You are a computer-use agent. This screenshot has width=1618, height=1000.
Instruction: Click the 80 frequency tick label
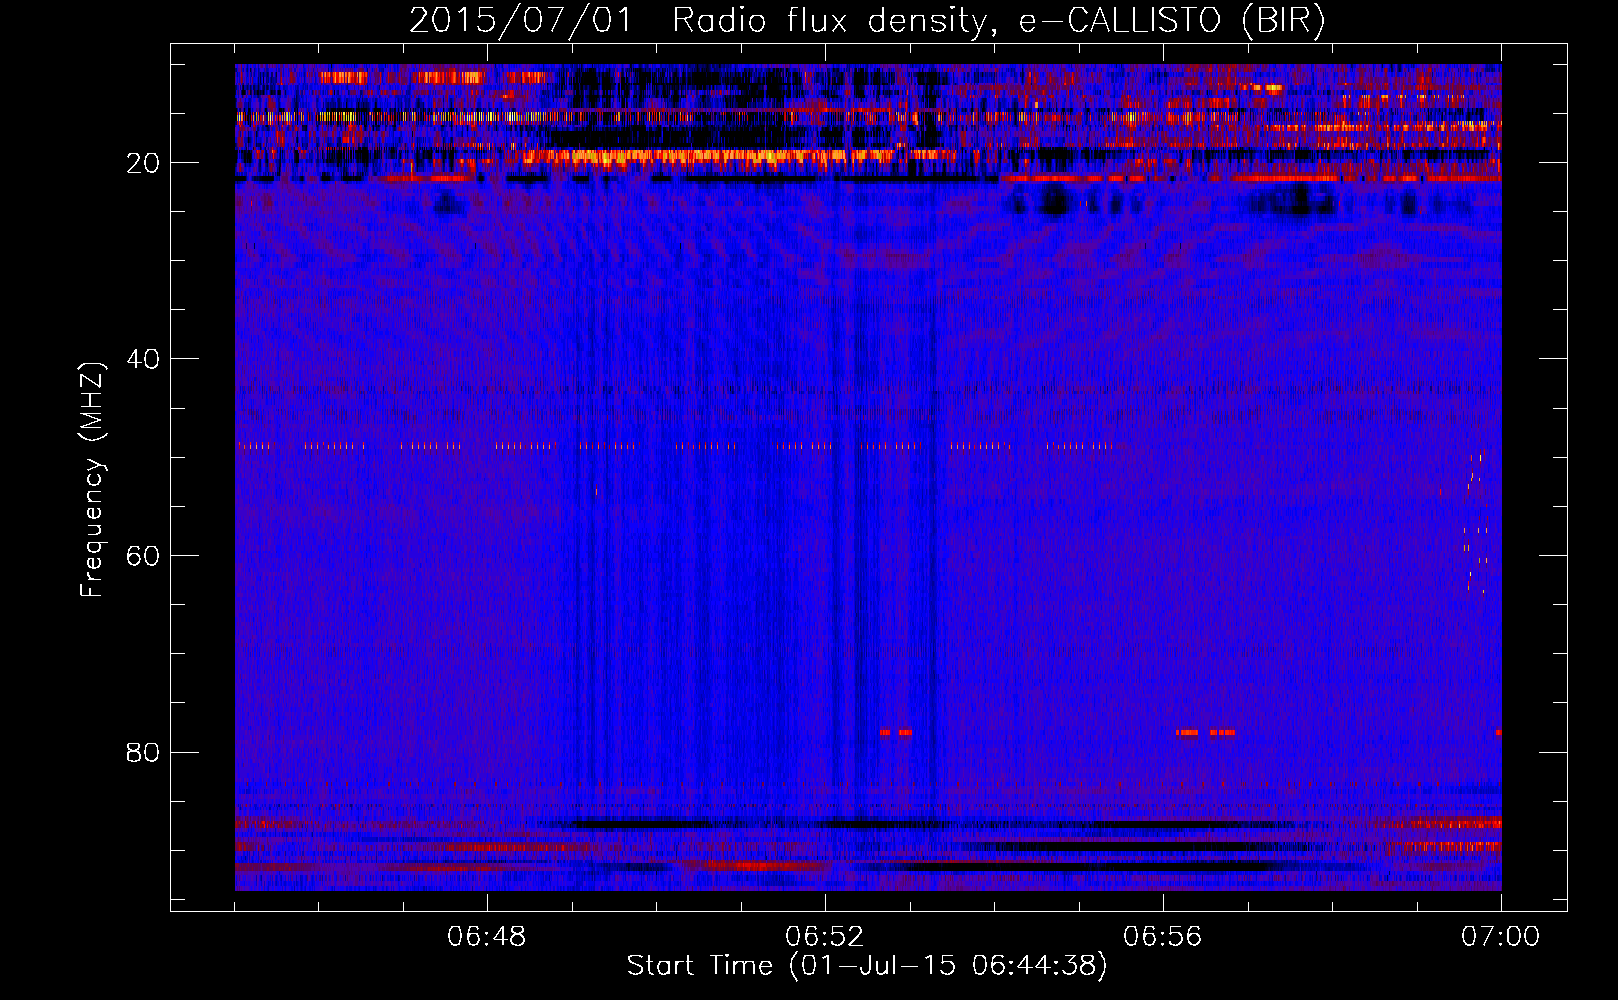tap(143, 752)
